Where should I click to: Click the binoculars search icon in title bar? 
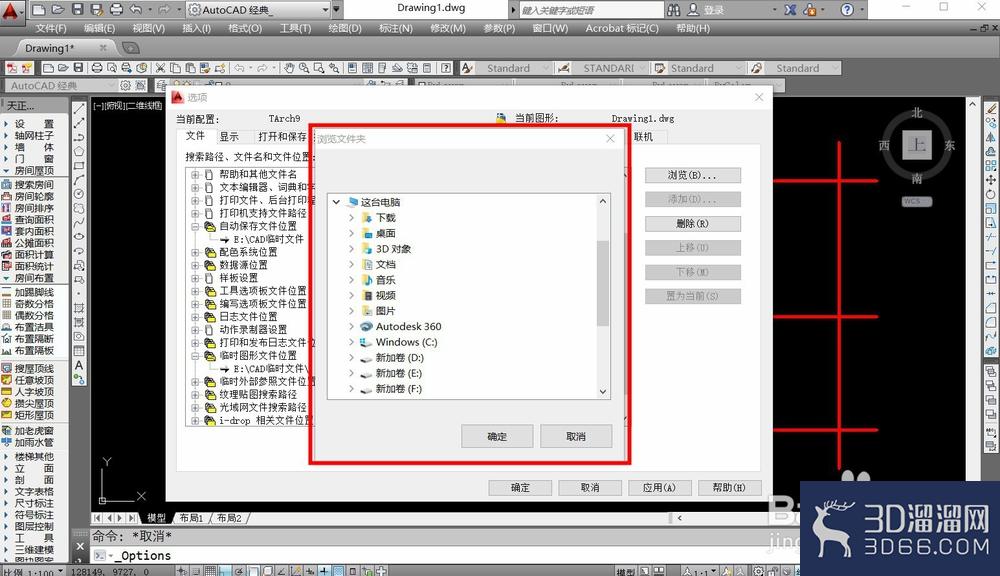(673, 10)
